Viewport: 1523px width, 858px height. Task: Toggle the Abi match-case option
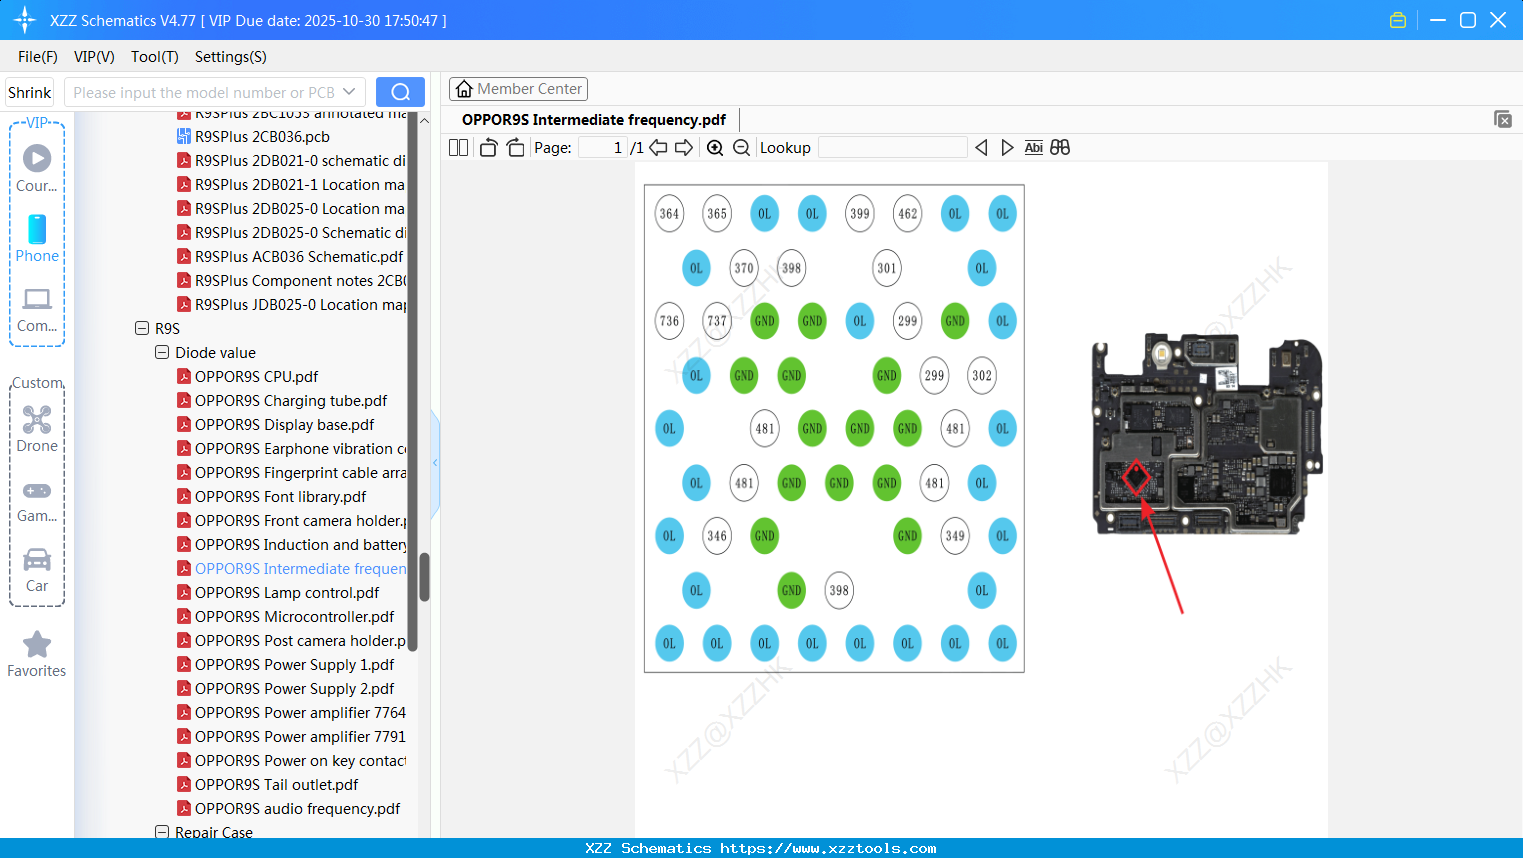click(x=1033, y=148)
